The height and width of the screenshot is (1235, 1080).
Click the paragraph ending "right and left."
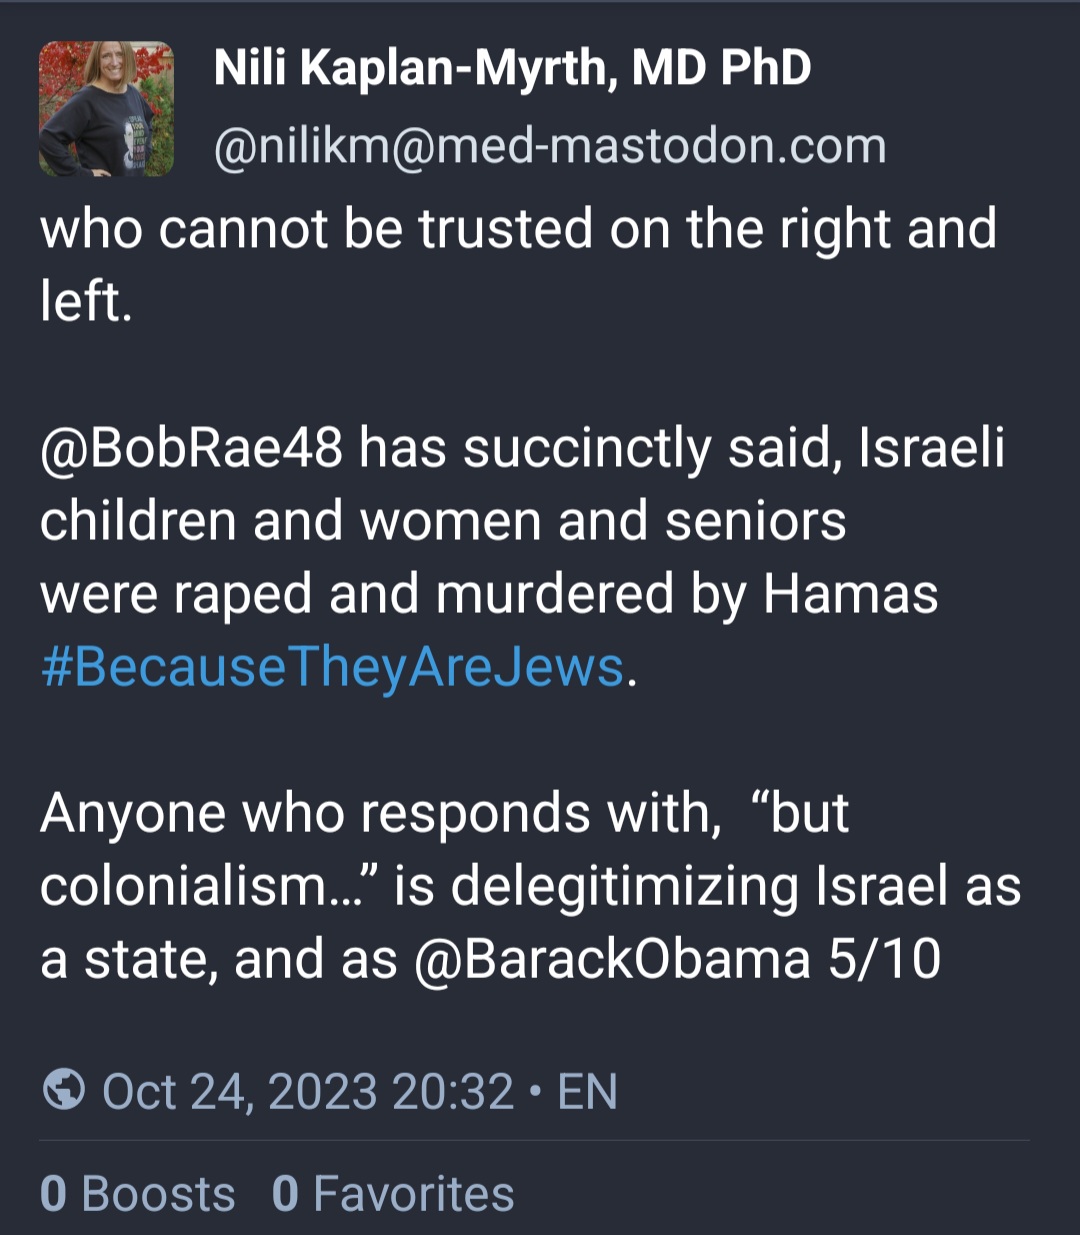[x=518, y=265]
